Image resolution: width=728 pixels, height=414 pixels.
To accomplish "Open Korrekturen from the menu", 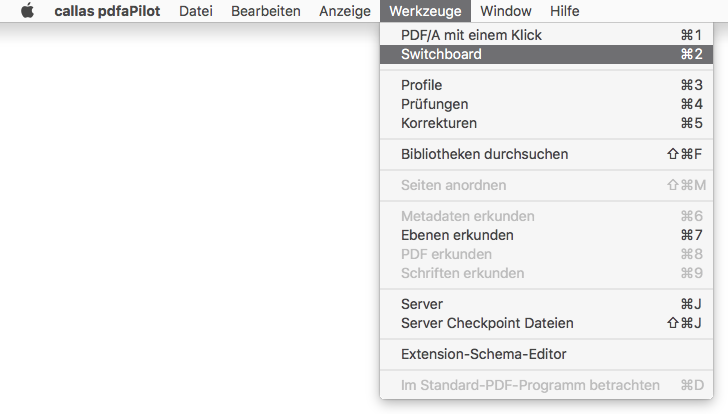I will click(x=546, y=123).
